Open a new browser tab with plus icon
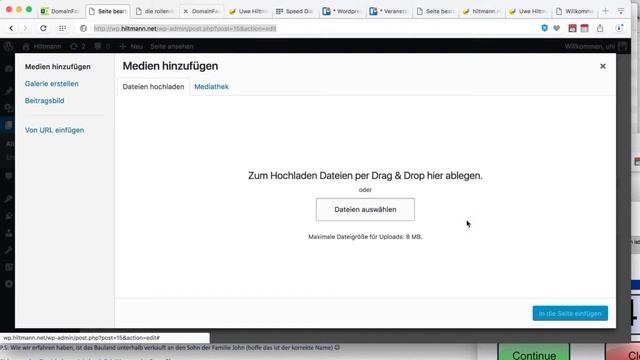640x360 pixels. (x=606, y=11)
